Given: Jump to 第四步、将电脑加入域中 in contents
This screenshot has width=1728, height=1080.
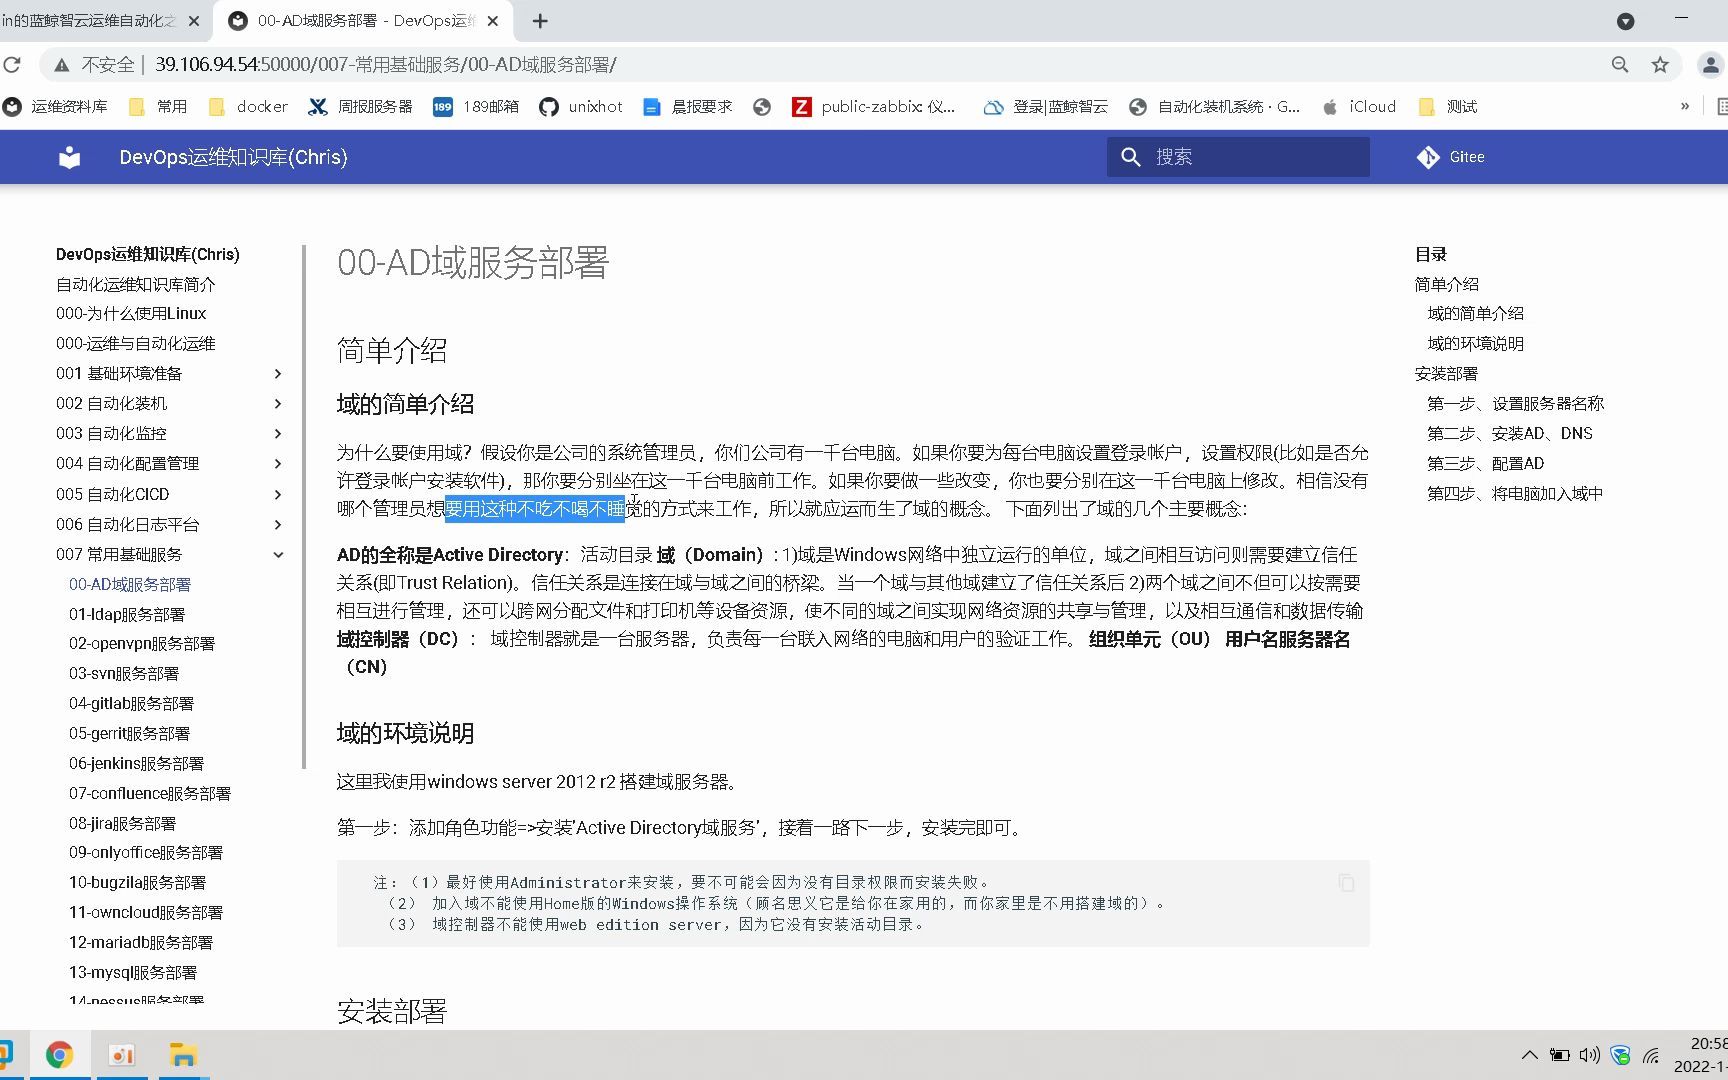Looking at the screenshot, I should tap(1515, 494).
